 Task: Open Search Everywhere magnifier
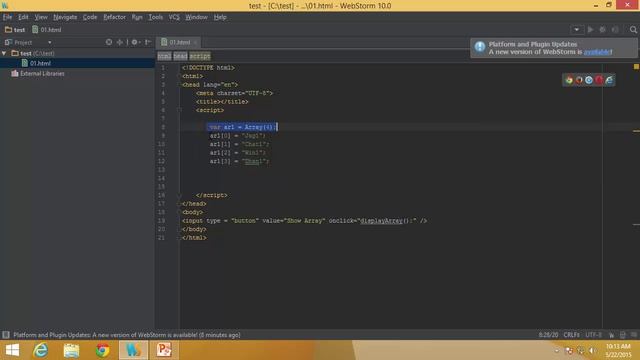point(633,29)
